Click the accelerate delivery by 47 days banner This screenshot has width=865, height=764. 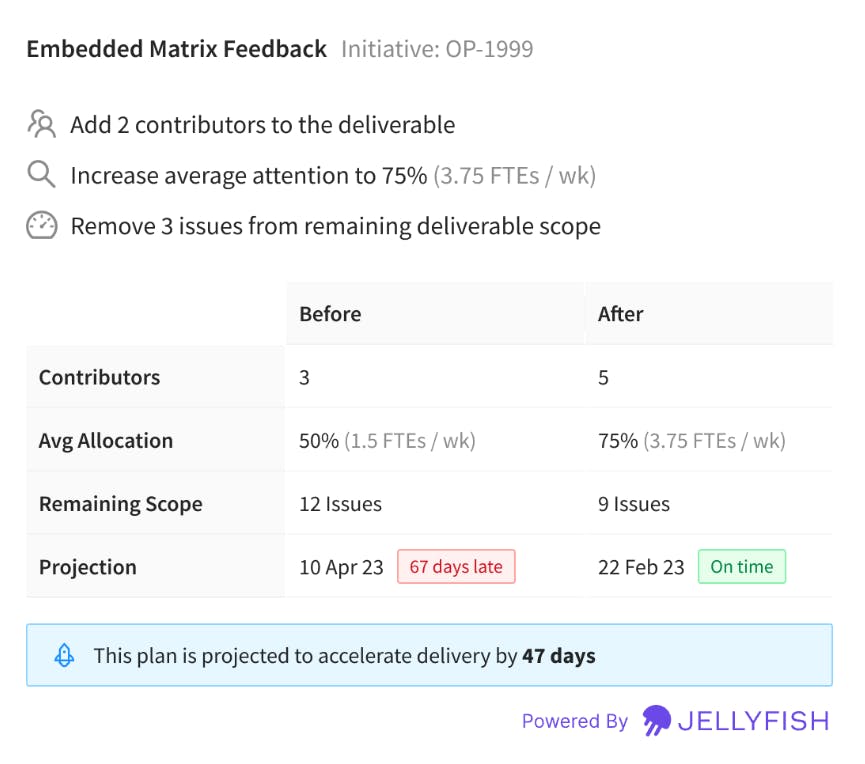(429, 656)
